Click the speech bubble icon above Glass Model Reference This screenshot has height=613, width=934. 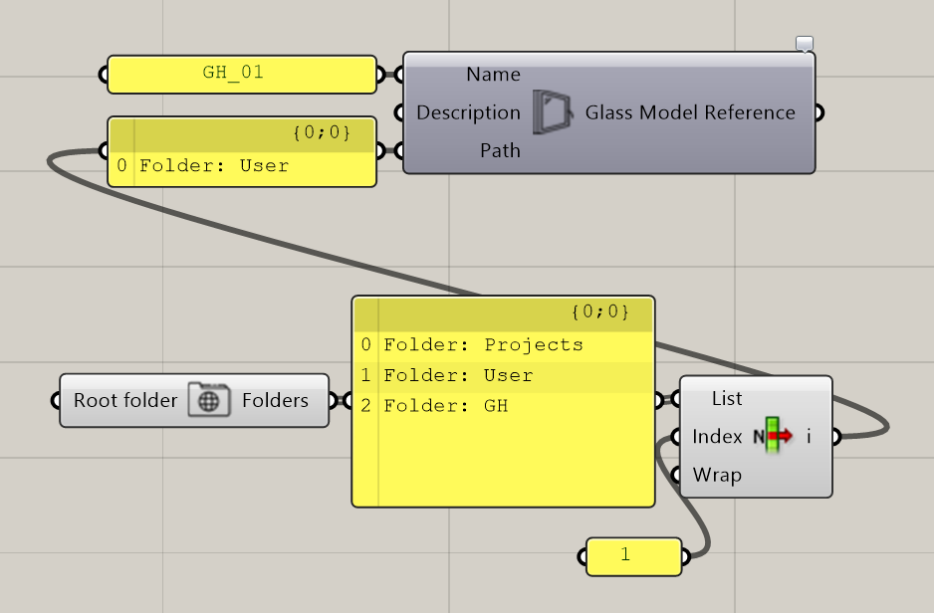pos(805,43)
